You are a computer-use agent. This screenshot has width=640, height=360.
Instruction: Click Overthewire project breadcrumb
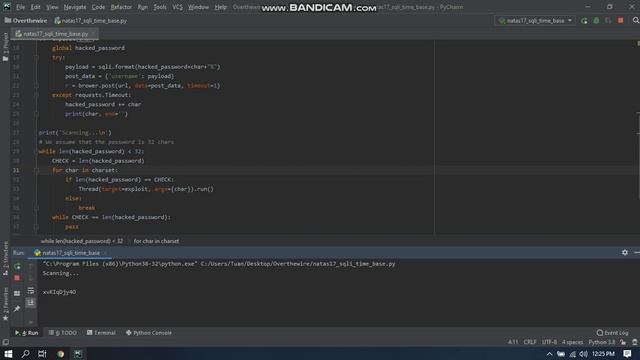point(26,20)
